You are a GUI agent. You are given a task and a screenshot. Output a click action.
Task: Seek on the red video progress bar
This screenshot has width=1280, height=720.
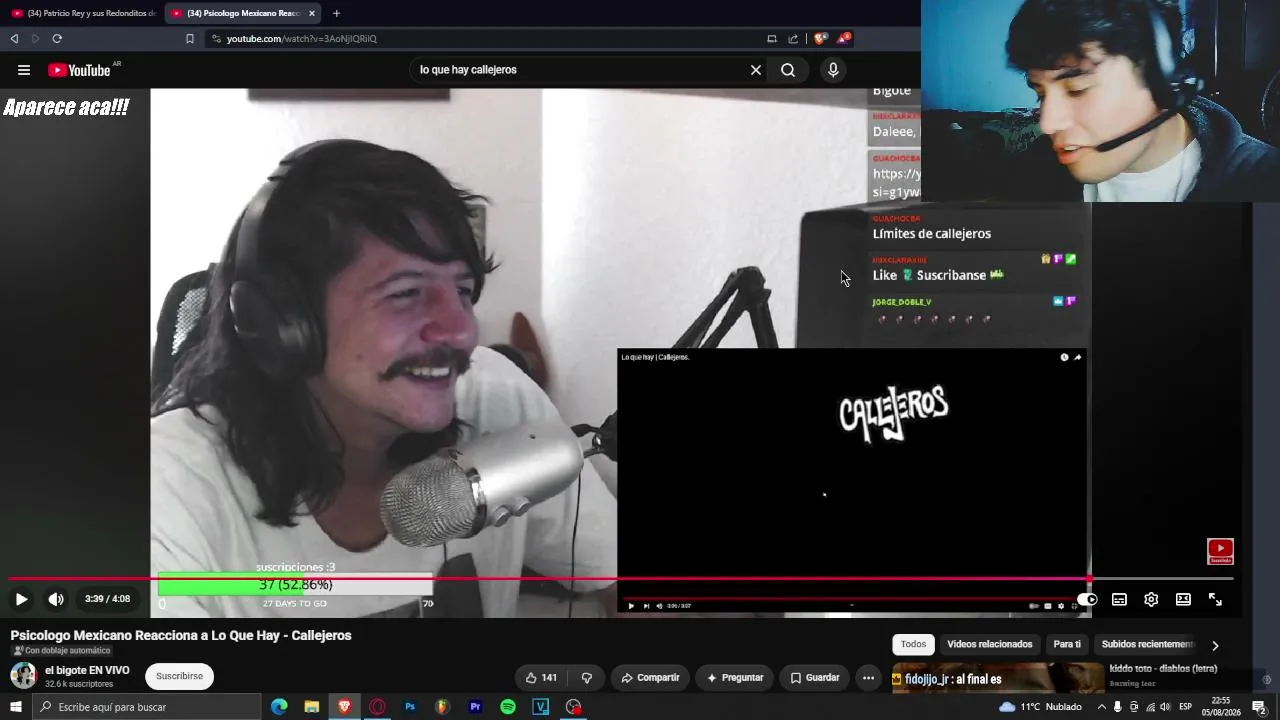pyautogui.click(x=621, y=578)
